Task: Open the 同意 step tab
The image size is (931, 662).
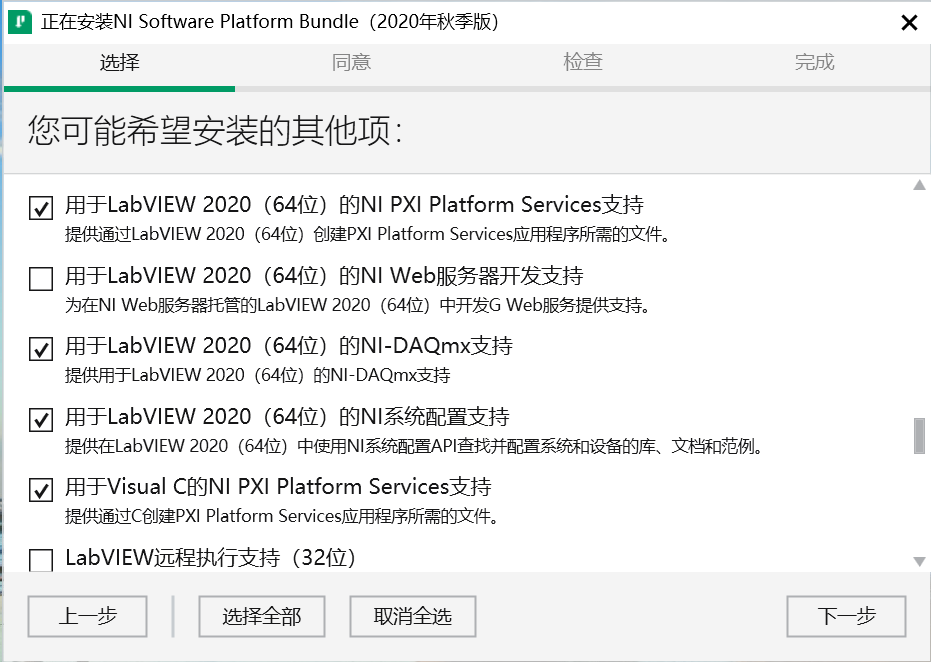Action: pyautogui.click(x=351, y=62)
